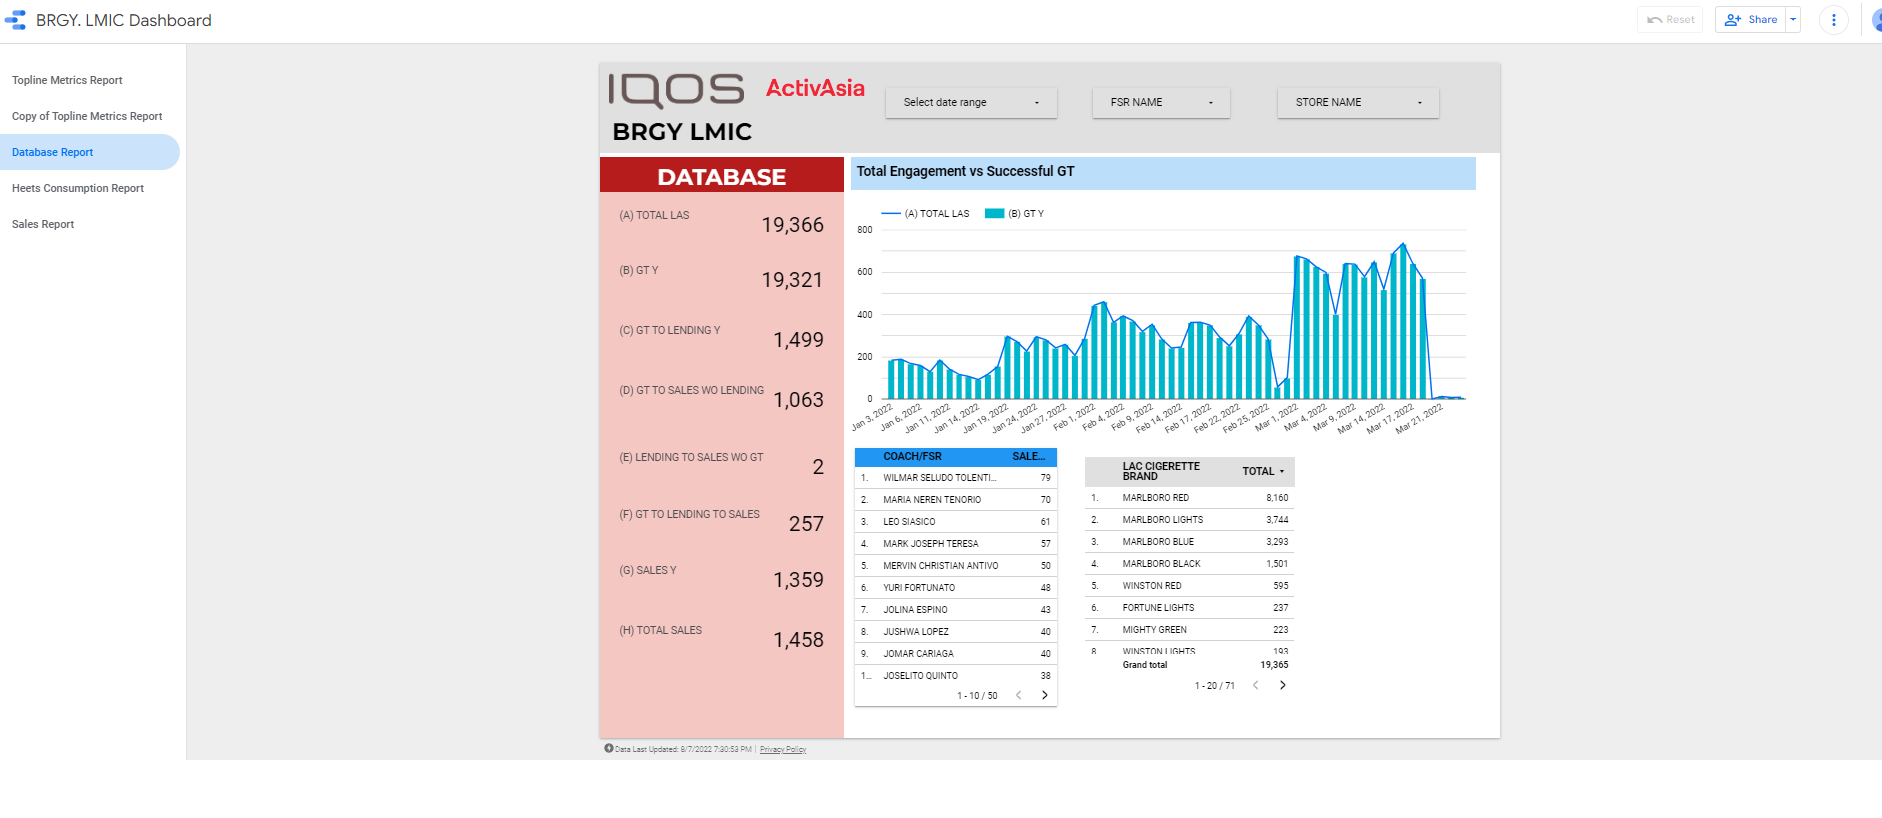1882x818 pixels.
Task: Click the (B) GT Y scorecard value 19,321
Action: 792,280
